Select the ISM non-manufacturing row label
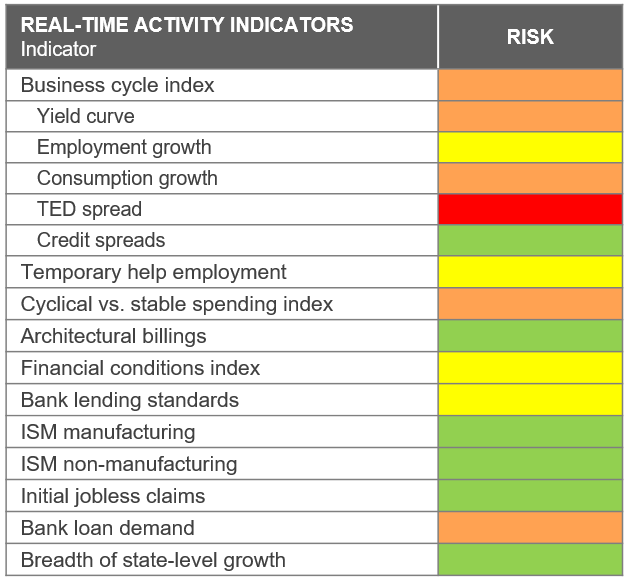 (x=129, y=464)
